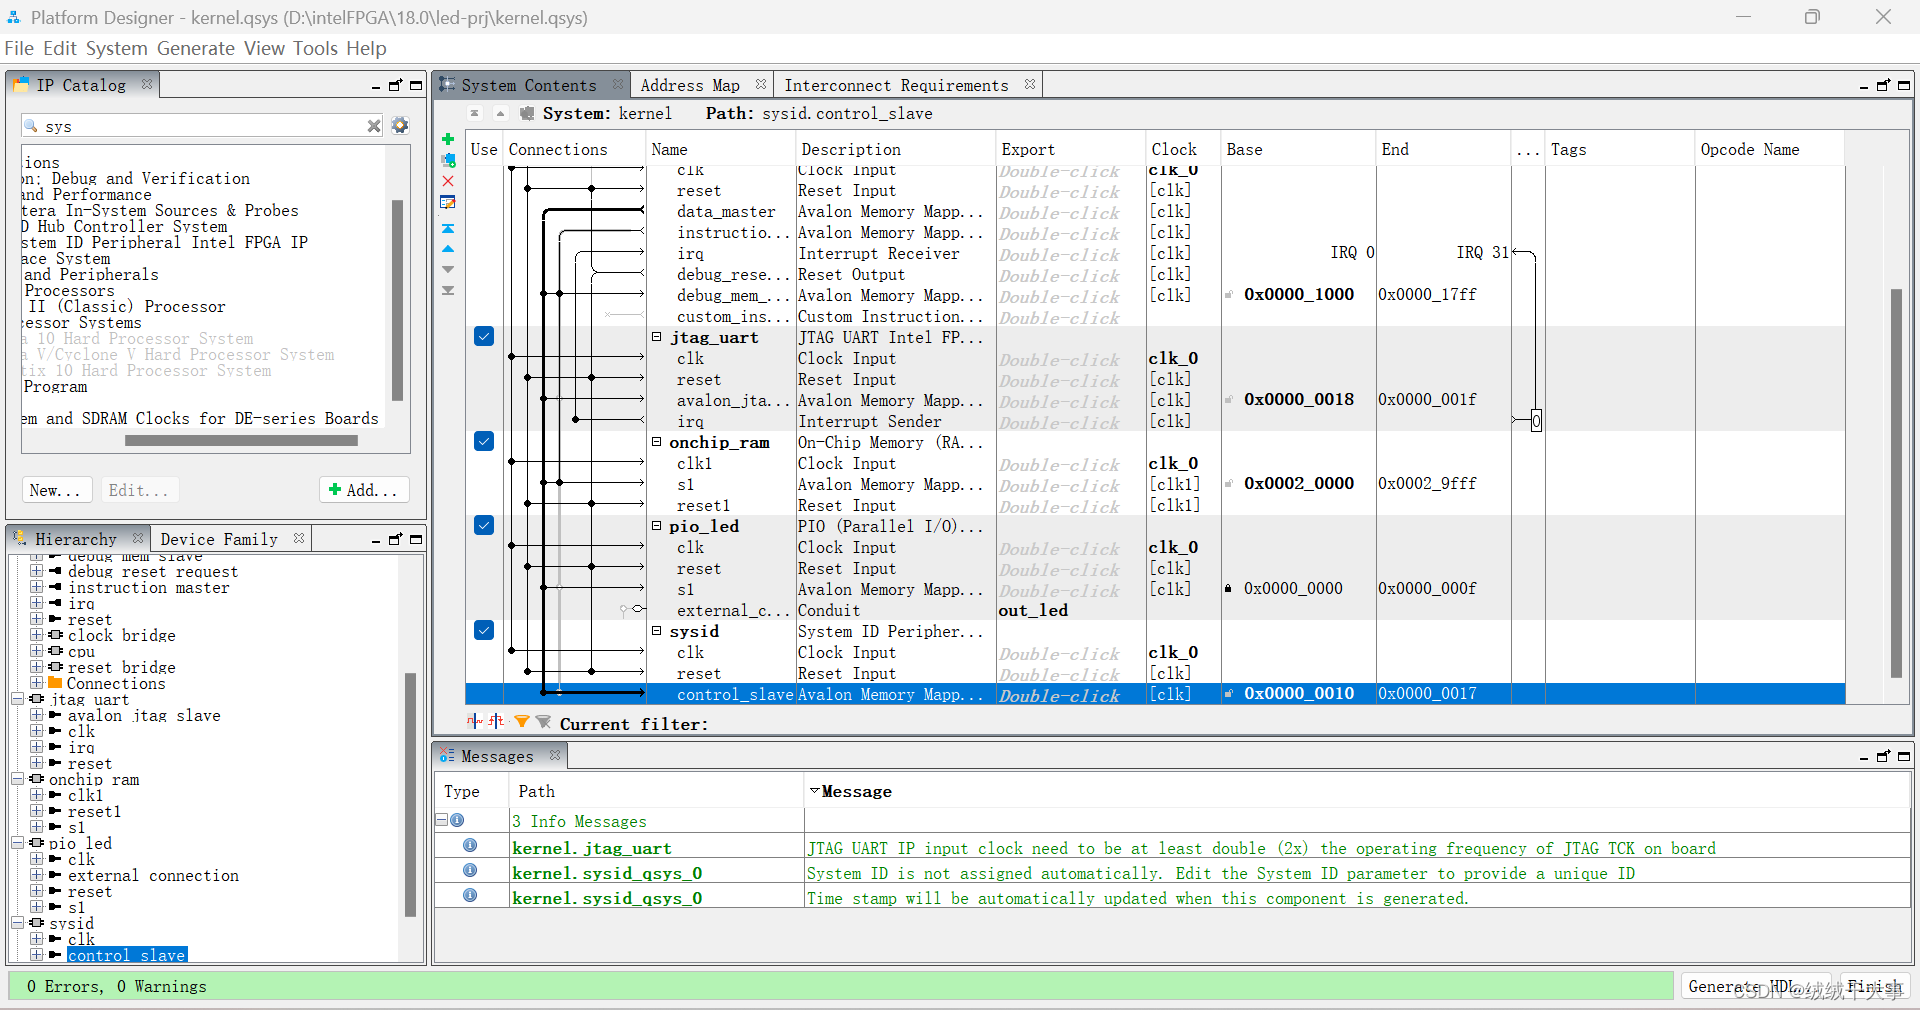The image size is (1920, 1010).
Task: Open the Generate menu
Action: (x=195, y=48)
